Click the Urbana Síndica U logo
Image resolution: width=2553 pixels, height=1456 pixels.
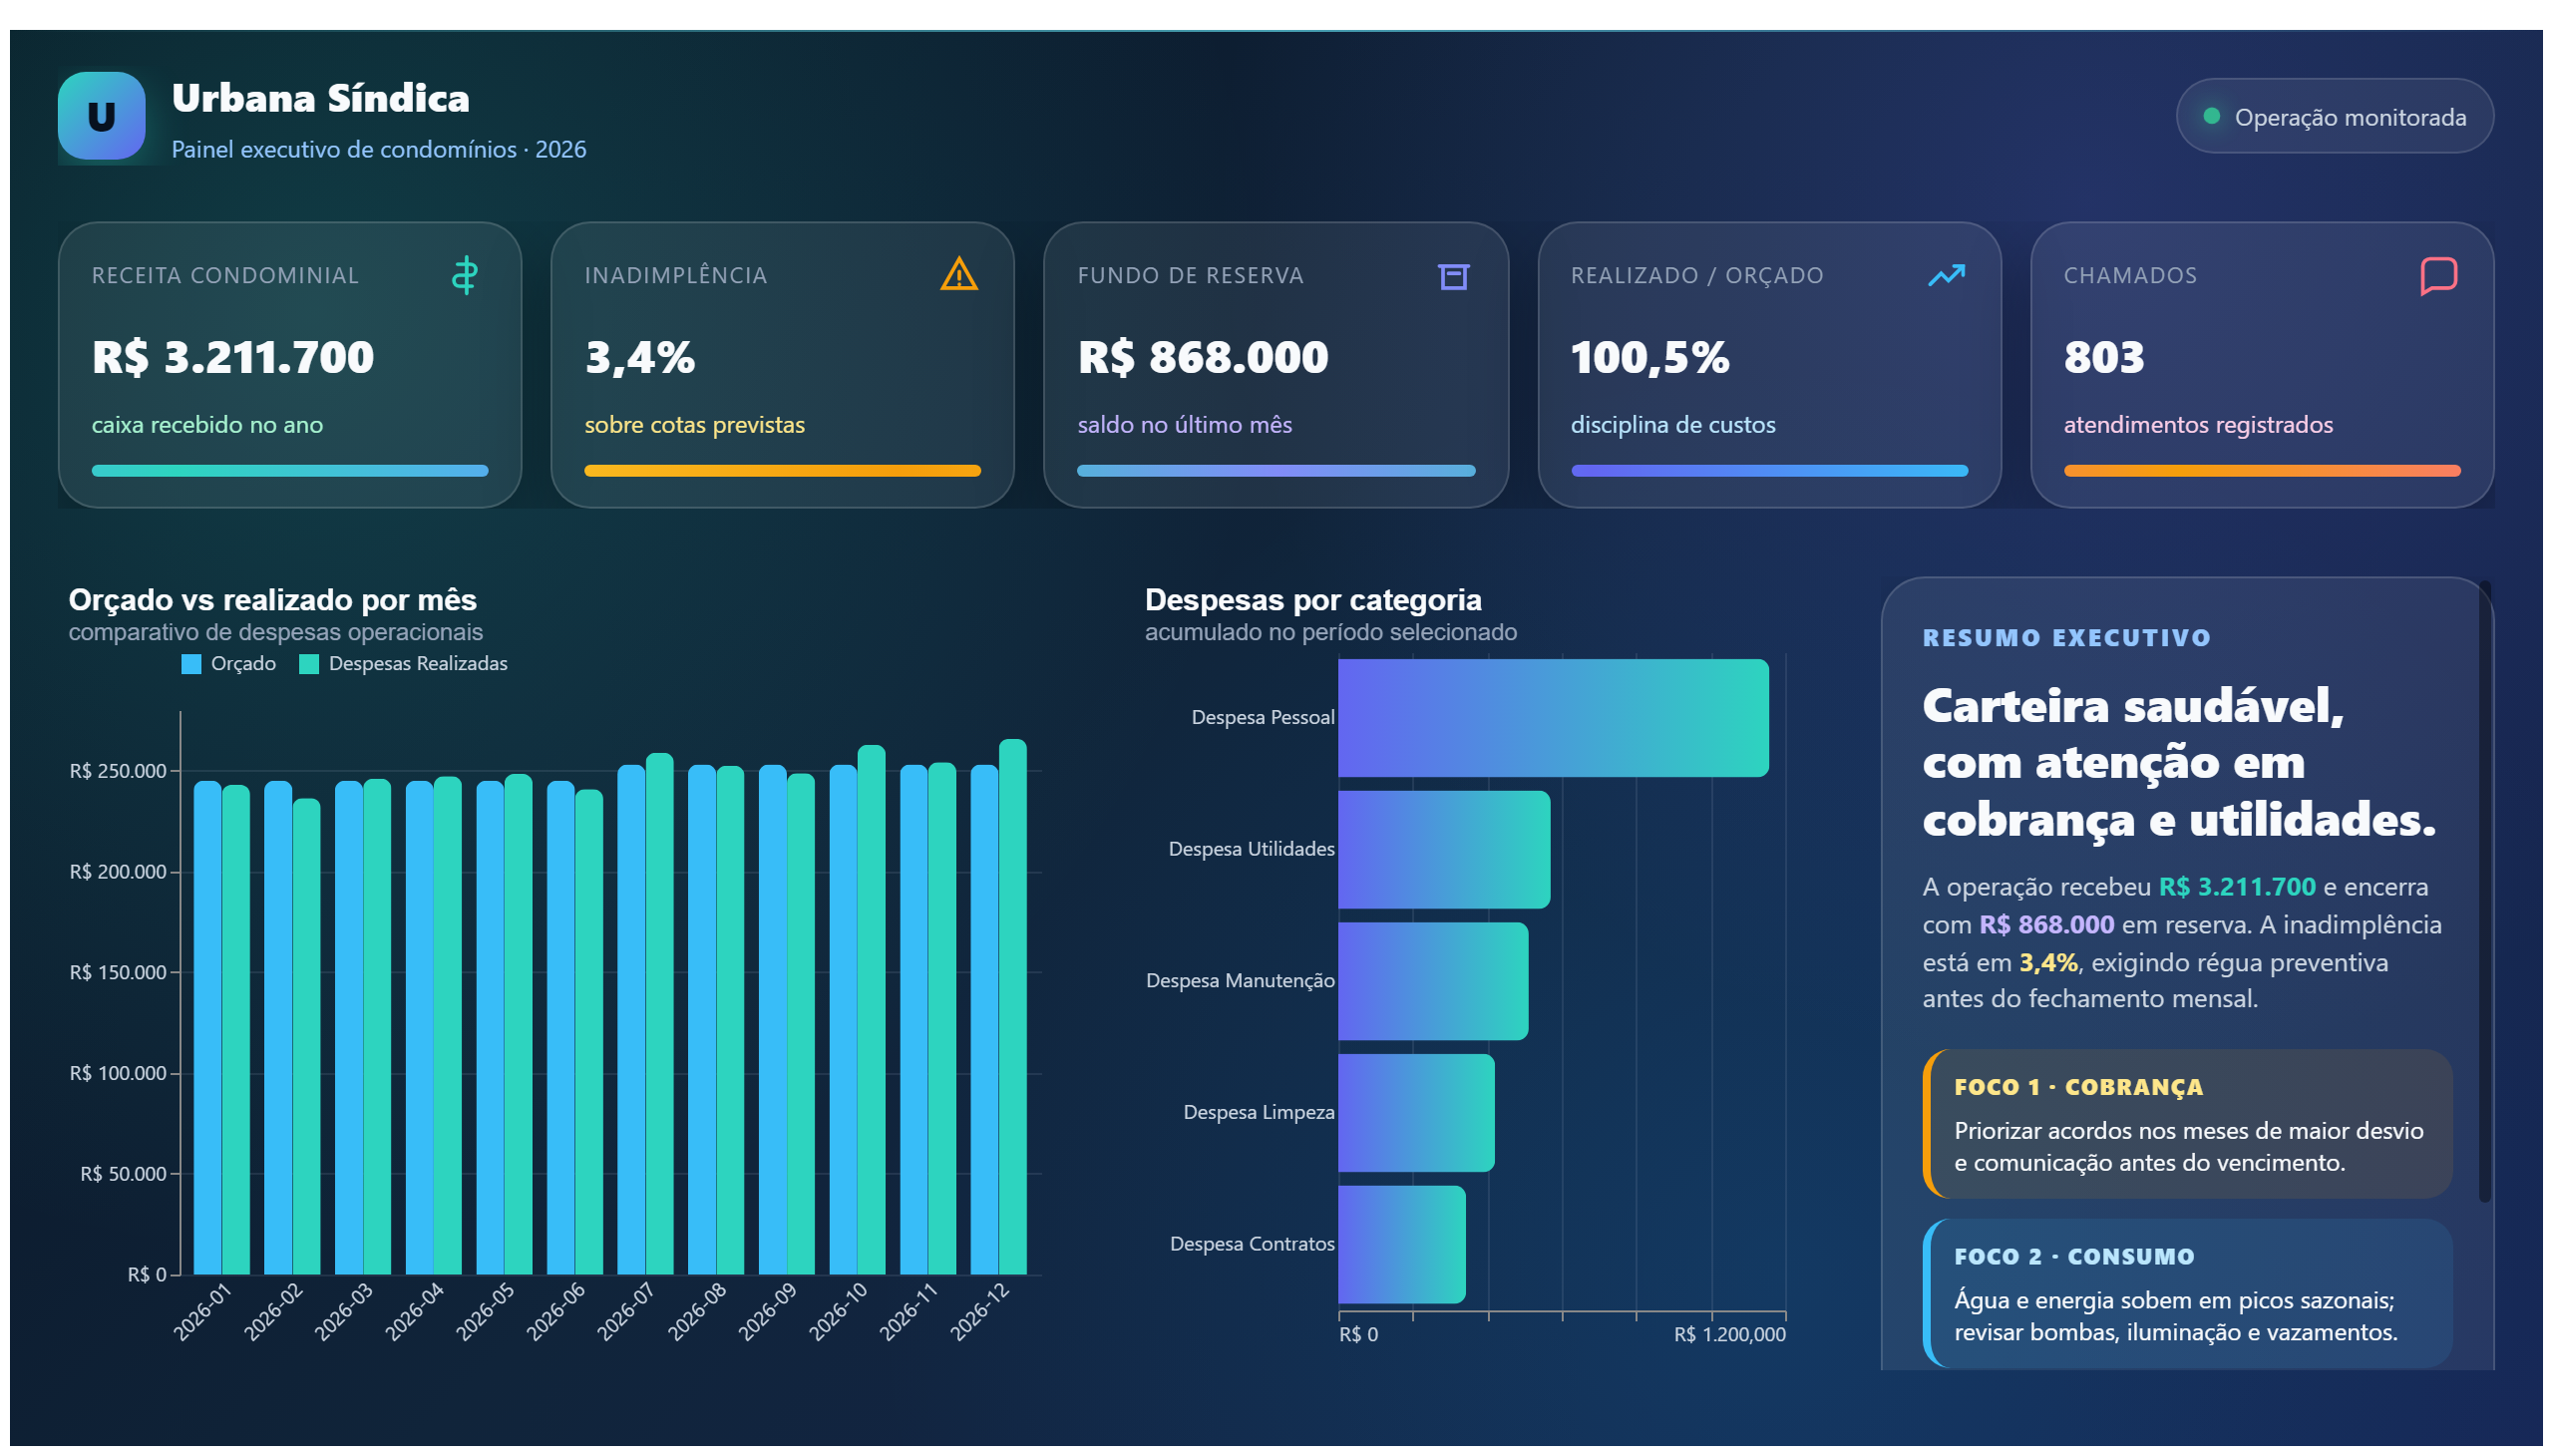point(101,116)
